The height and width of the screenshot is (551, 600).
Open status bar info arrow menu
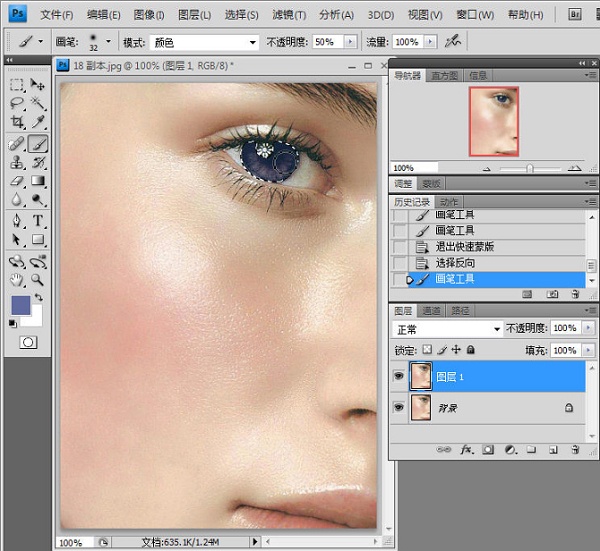tap(255, 541)
